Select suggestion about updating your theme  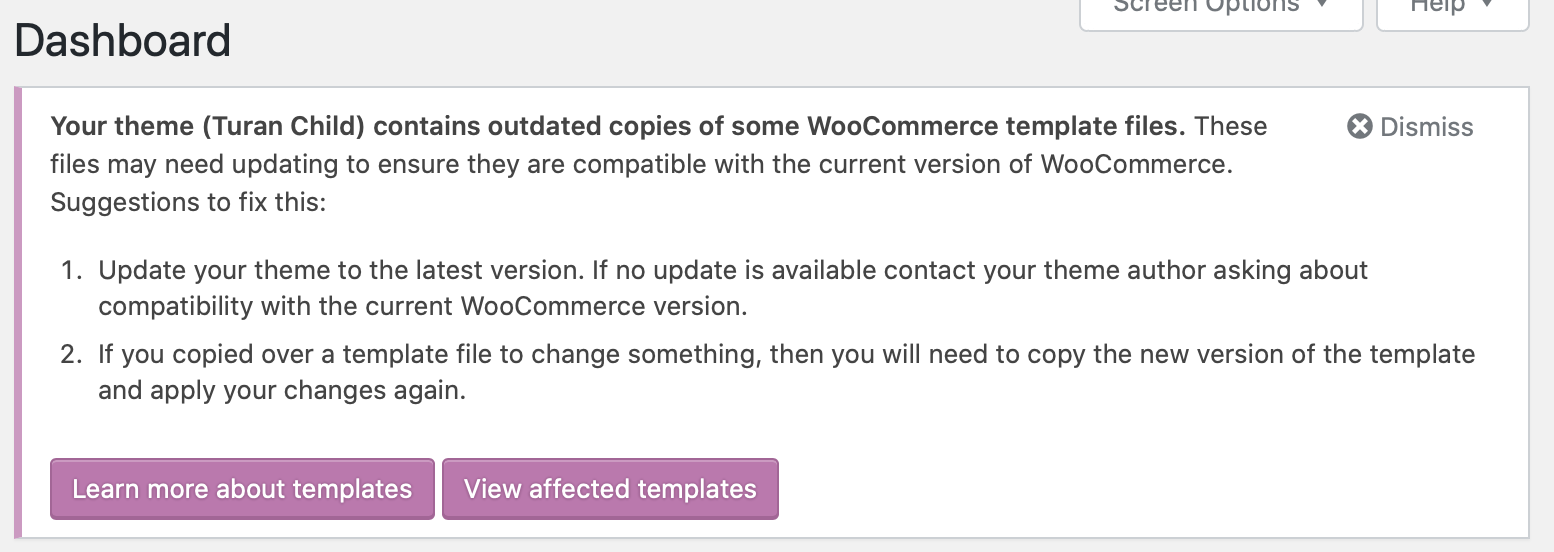(x=733, y=288)
